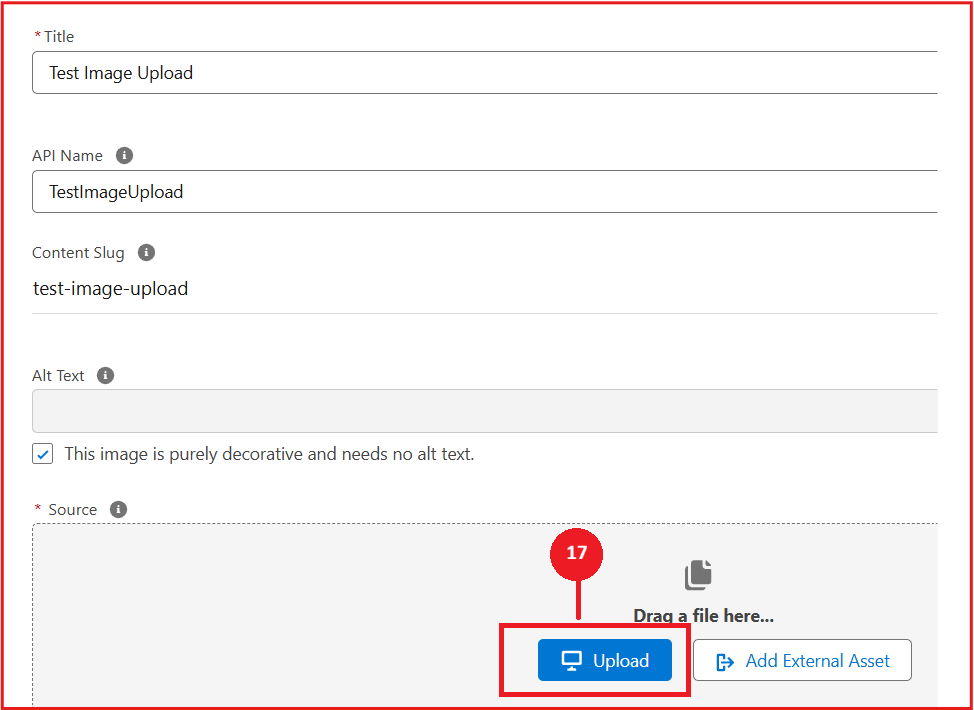This screenshot has height=710, width=974.
Task: Click the 'Drag a file here...' text
Action: (x=703, y=616)
